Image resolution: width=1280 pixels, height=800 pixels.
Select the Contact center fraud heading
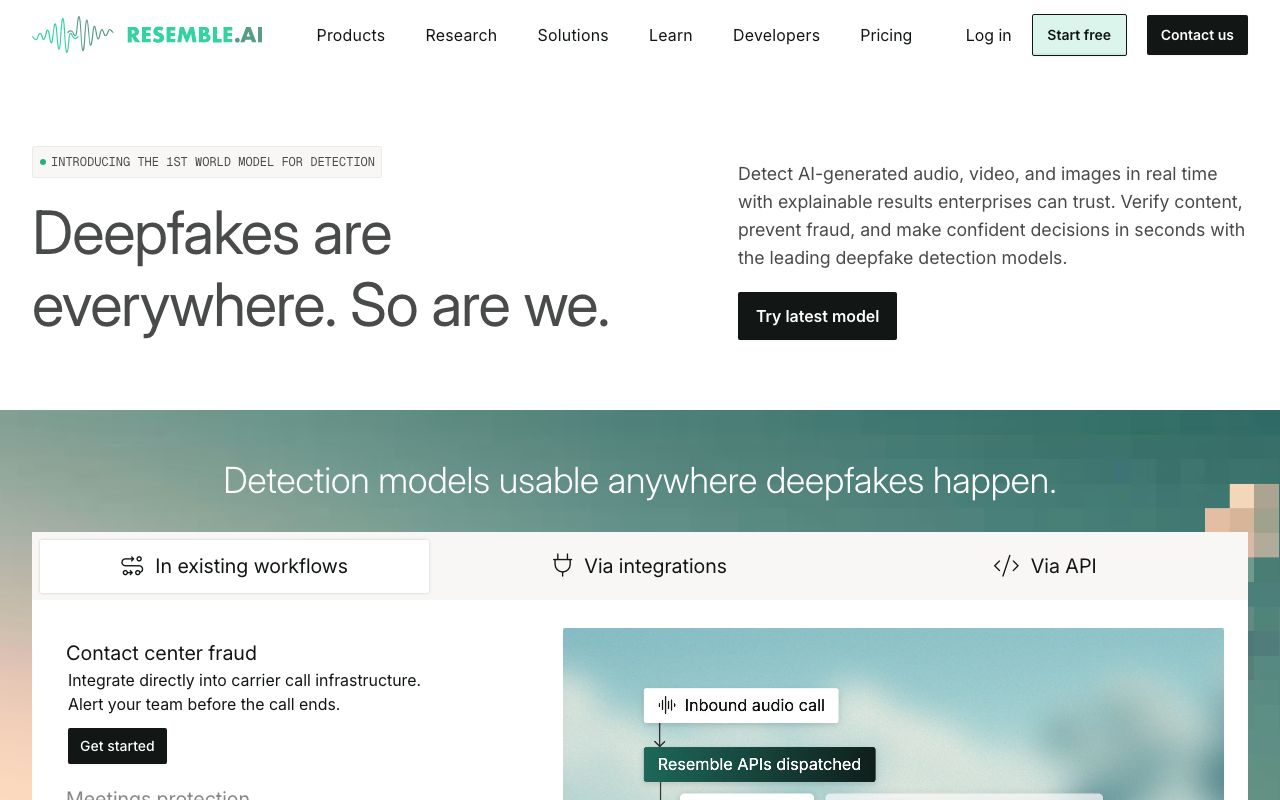(x=161, y=653)
